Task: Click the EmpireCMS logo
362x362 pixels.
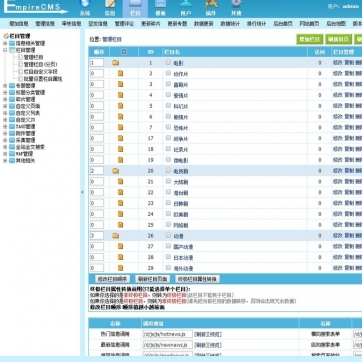Action: [x=35, y=7]
